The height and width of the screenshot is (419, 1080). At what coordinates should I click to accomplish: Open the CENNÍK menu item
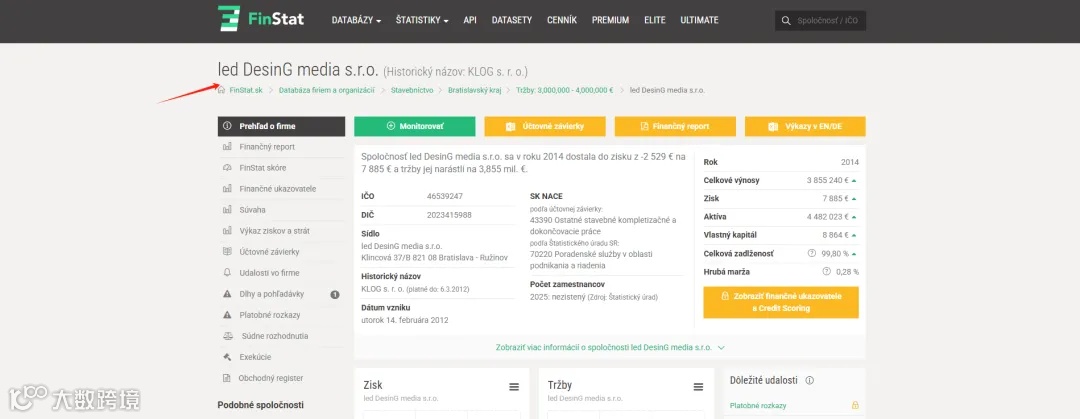click(562, 20)
